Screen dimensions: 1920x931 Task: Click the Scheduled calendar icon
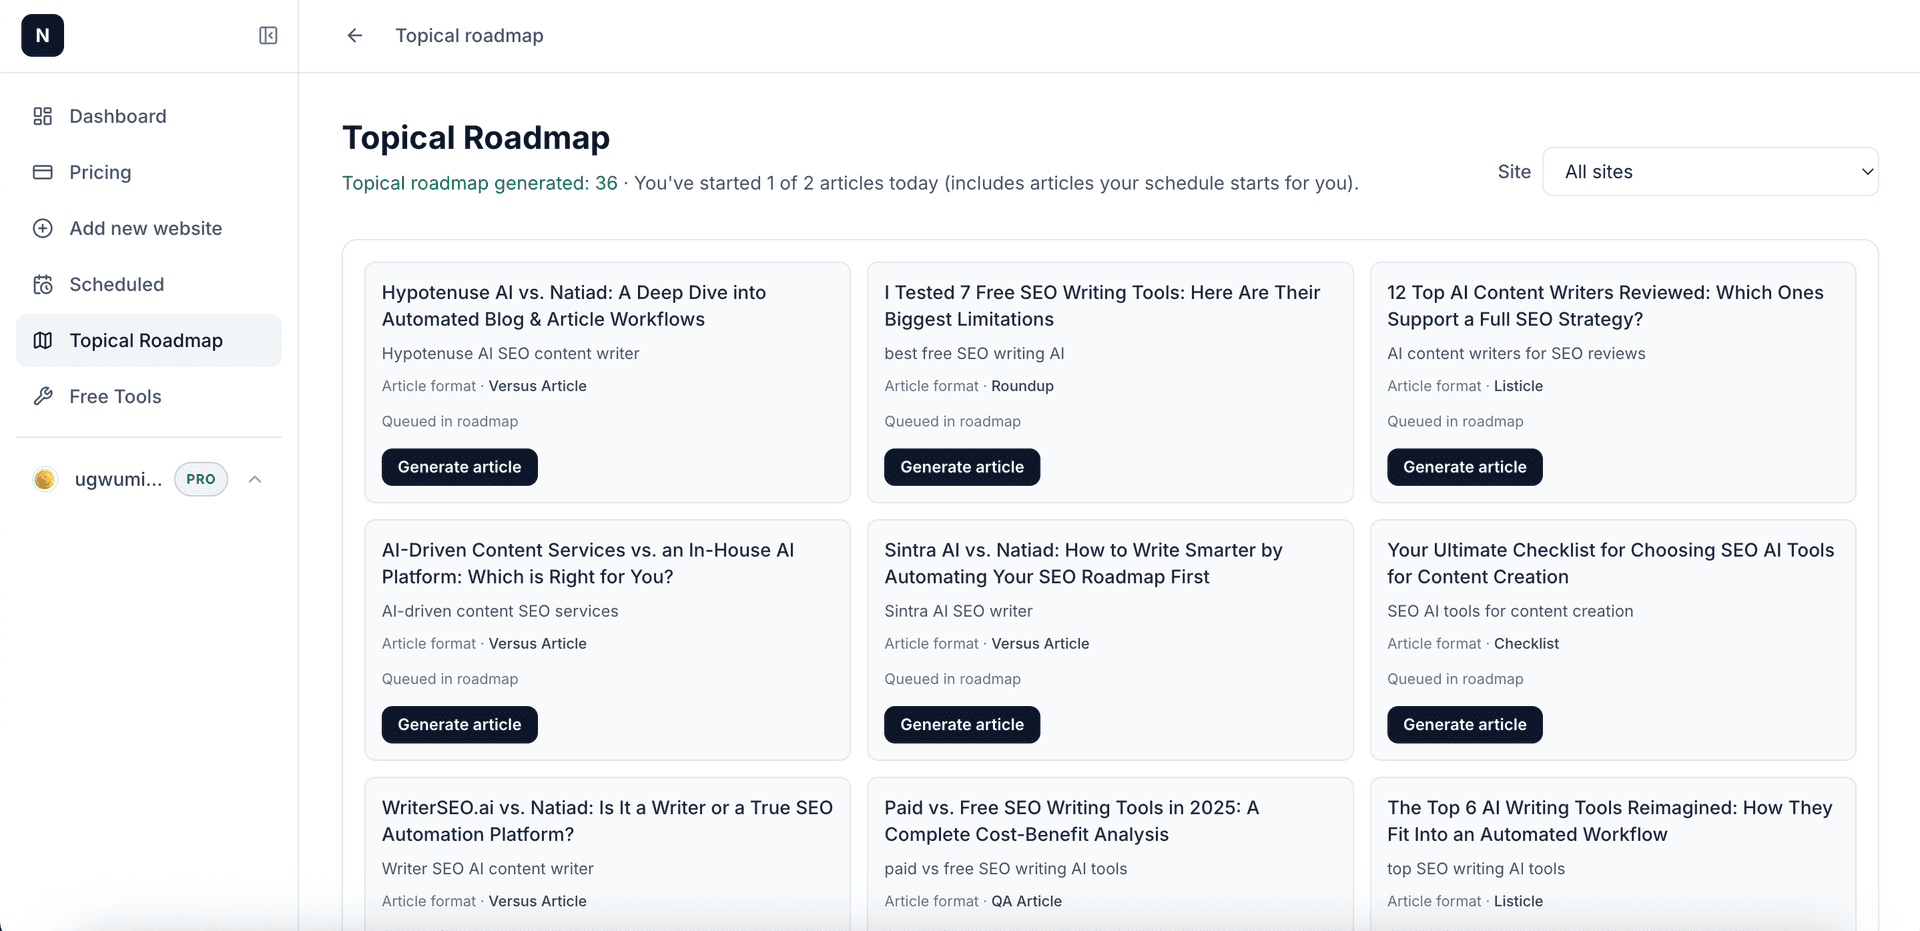43,284
